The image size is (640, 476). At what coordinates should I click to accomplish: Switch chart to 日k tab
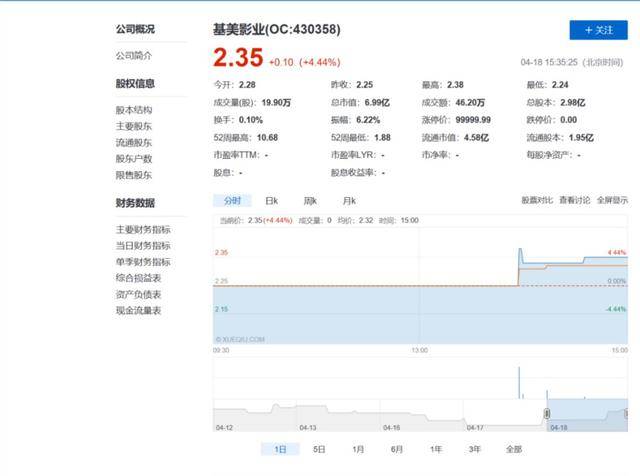271,200
